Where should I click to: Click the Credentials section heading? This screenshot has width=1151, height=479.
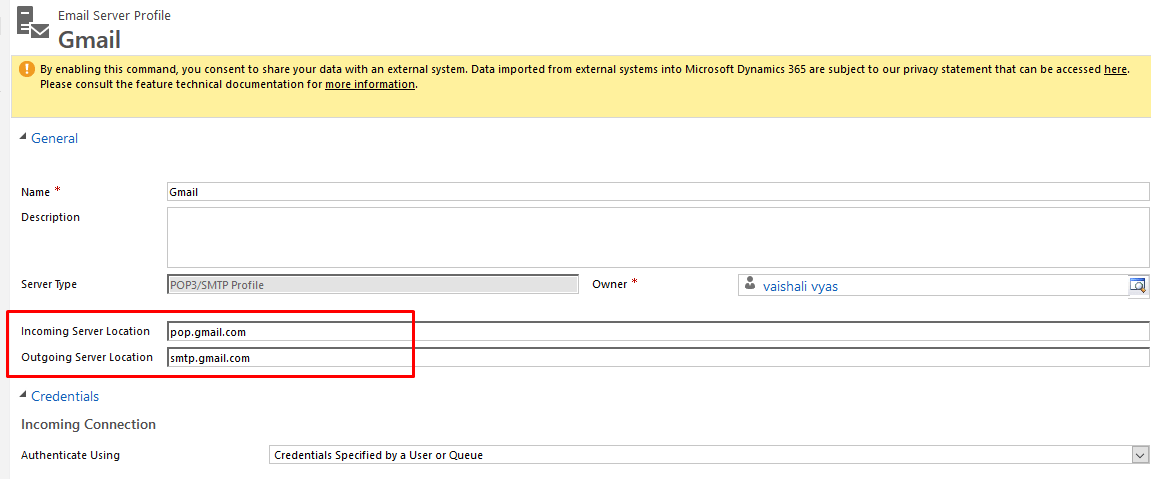click(x=65, y=396)
